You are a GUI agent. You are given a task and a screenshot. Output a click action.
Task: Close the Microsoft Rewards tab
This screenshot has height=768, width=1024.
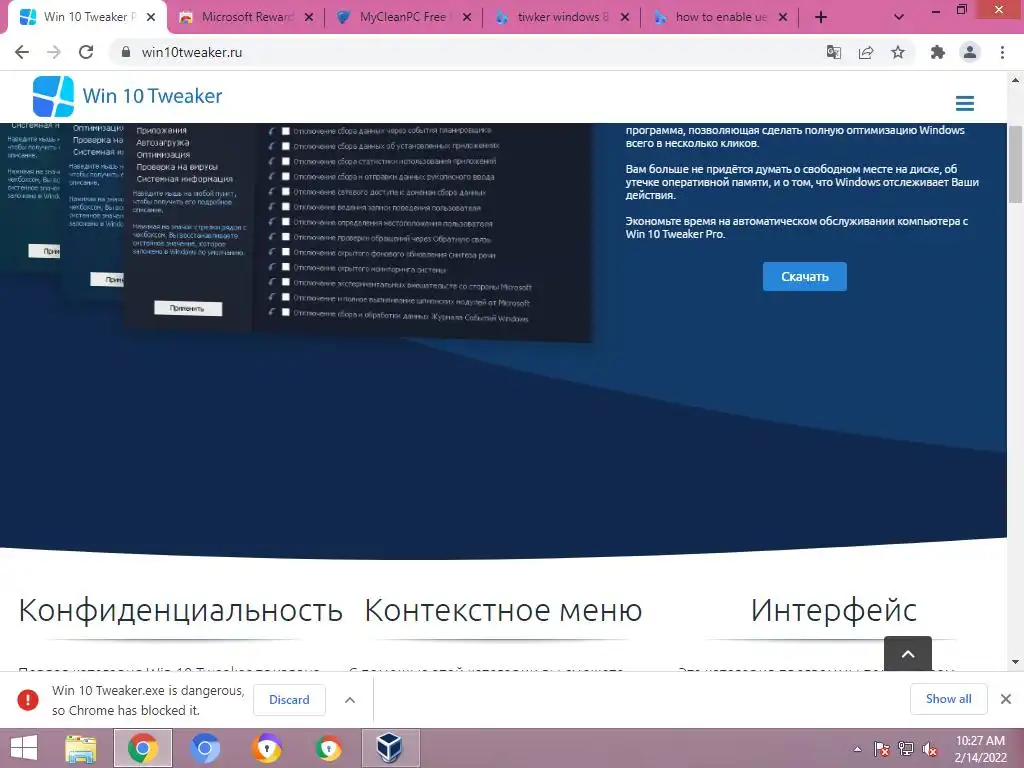309,17
